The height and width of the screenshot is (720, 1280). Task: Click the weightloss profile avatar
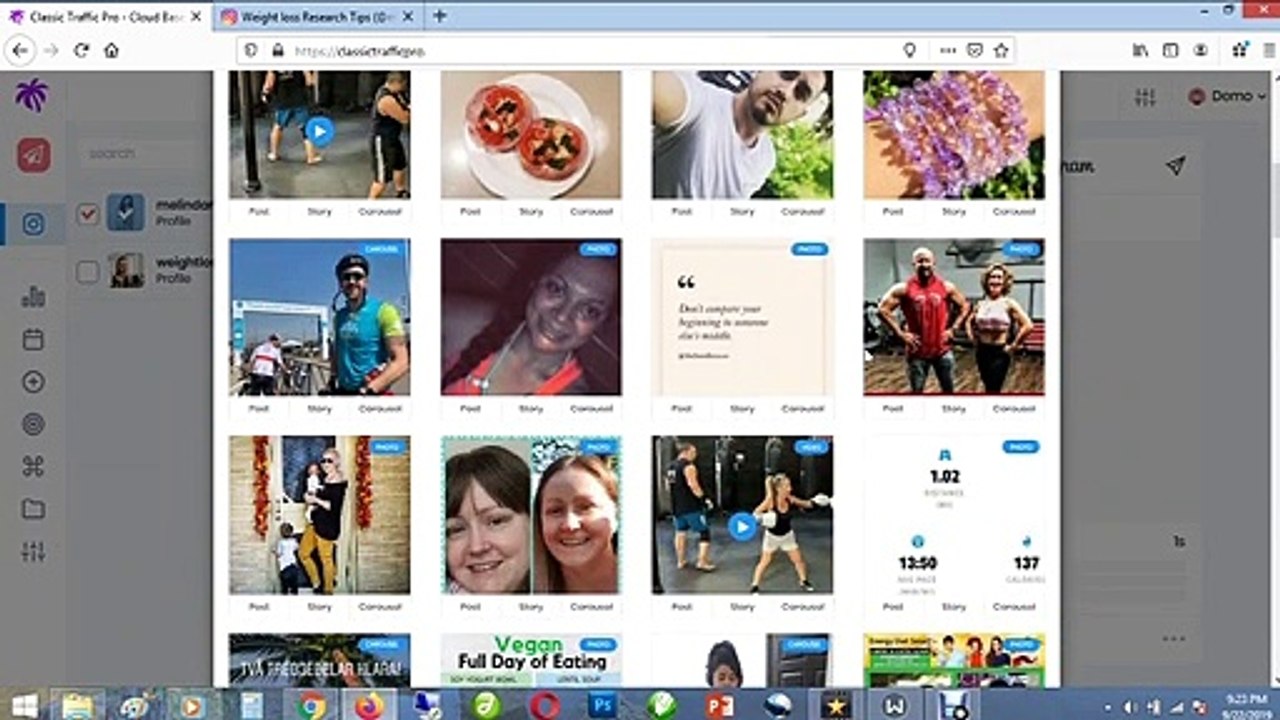pyautogui.click(x=126, y=271)
